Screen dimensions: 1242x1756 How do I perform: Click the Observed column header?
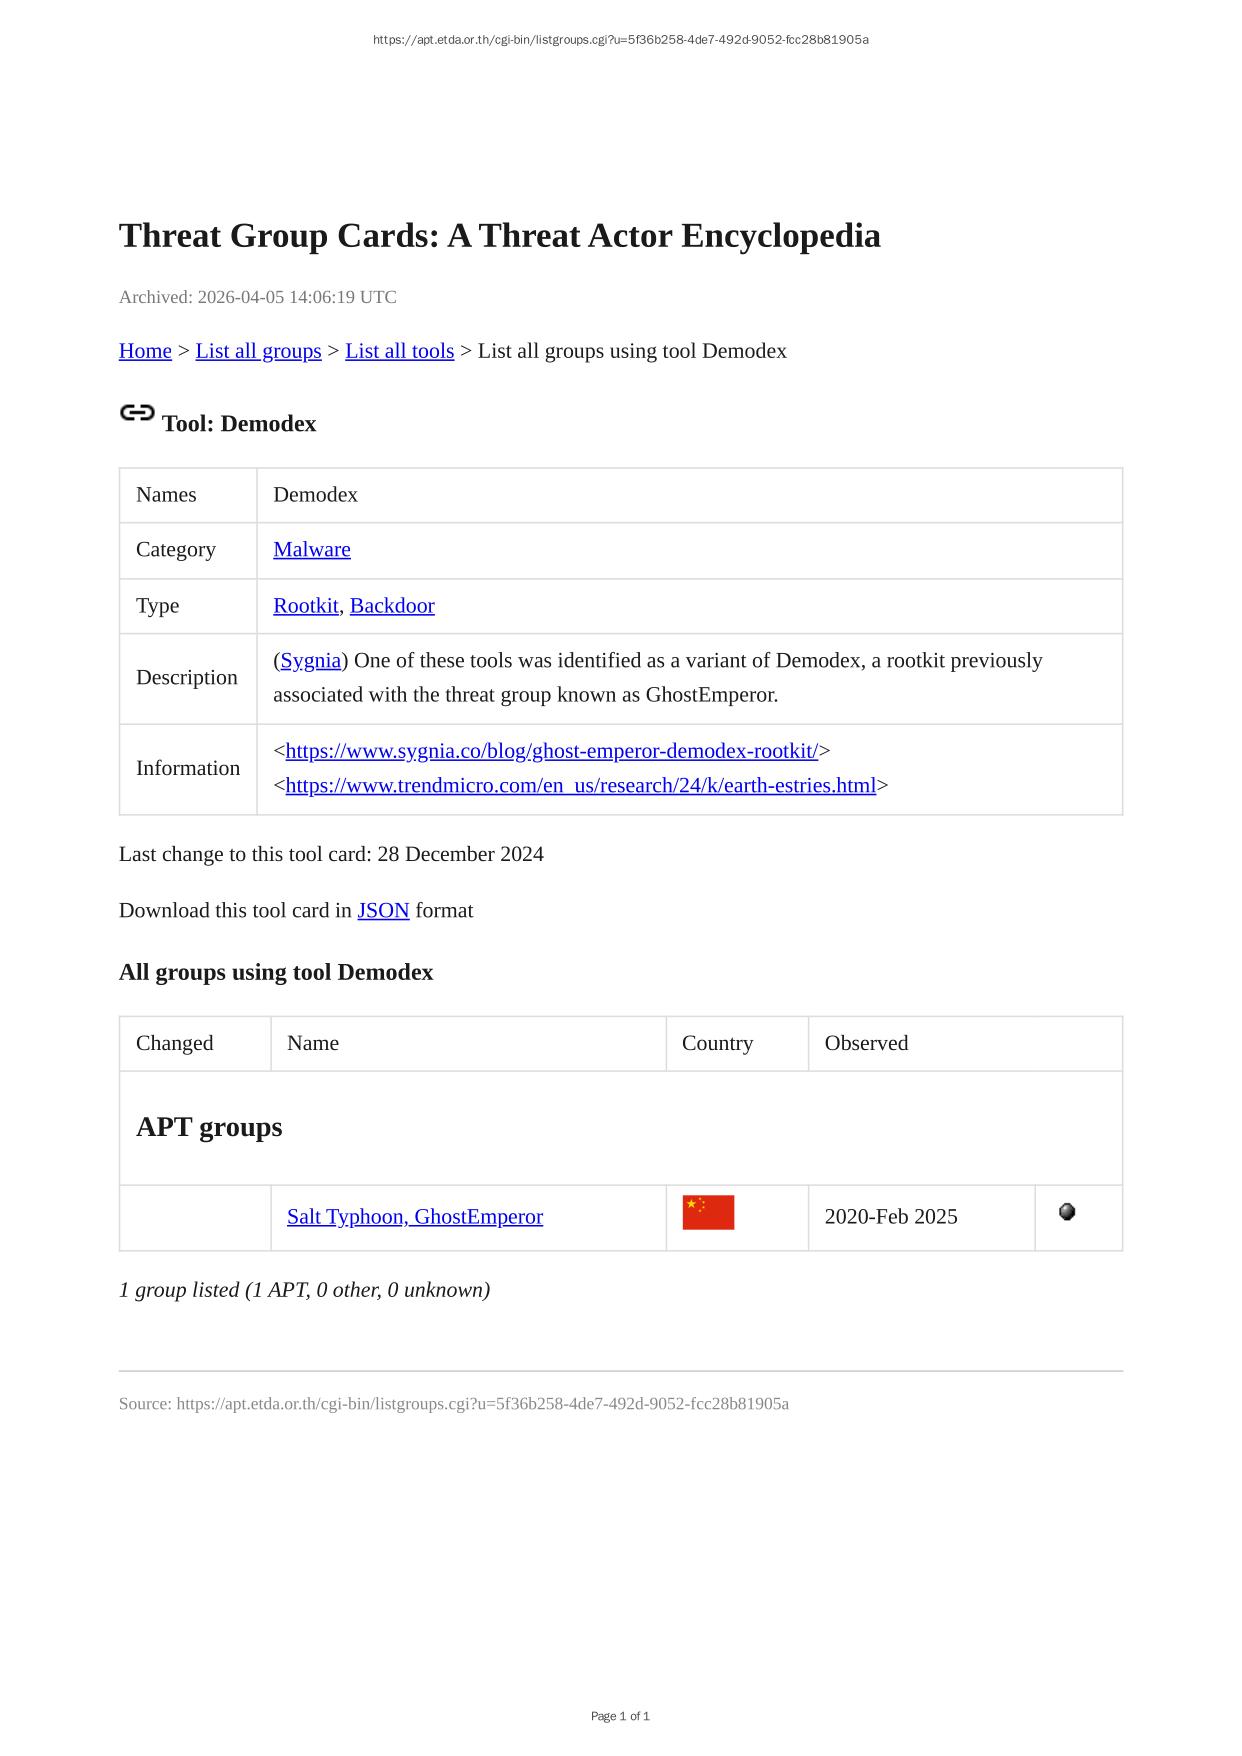[866, 1043]
